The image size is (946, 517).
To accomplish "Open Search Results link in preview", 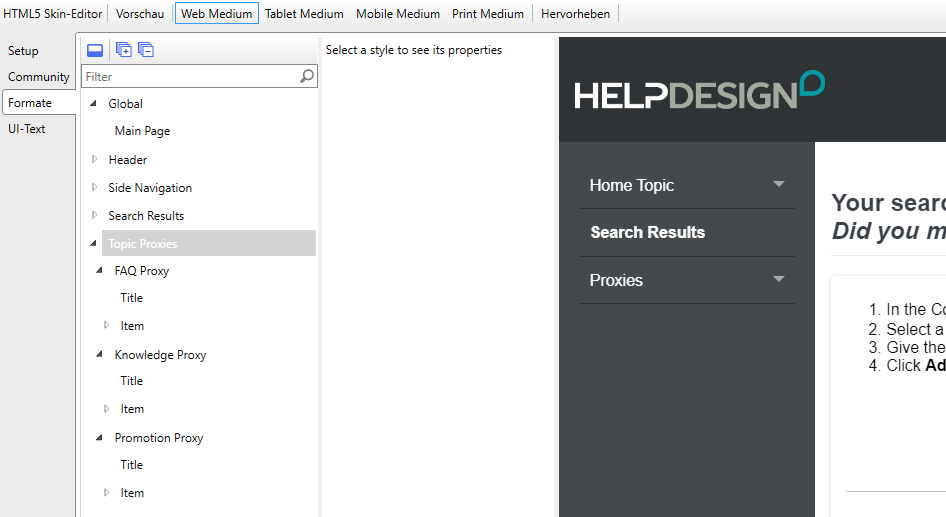I will tap(647, 232).
